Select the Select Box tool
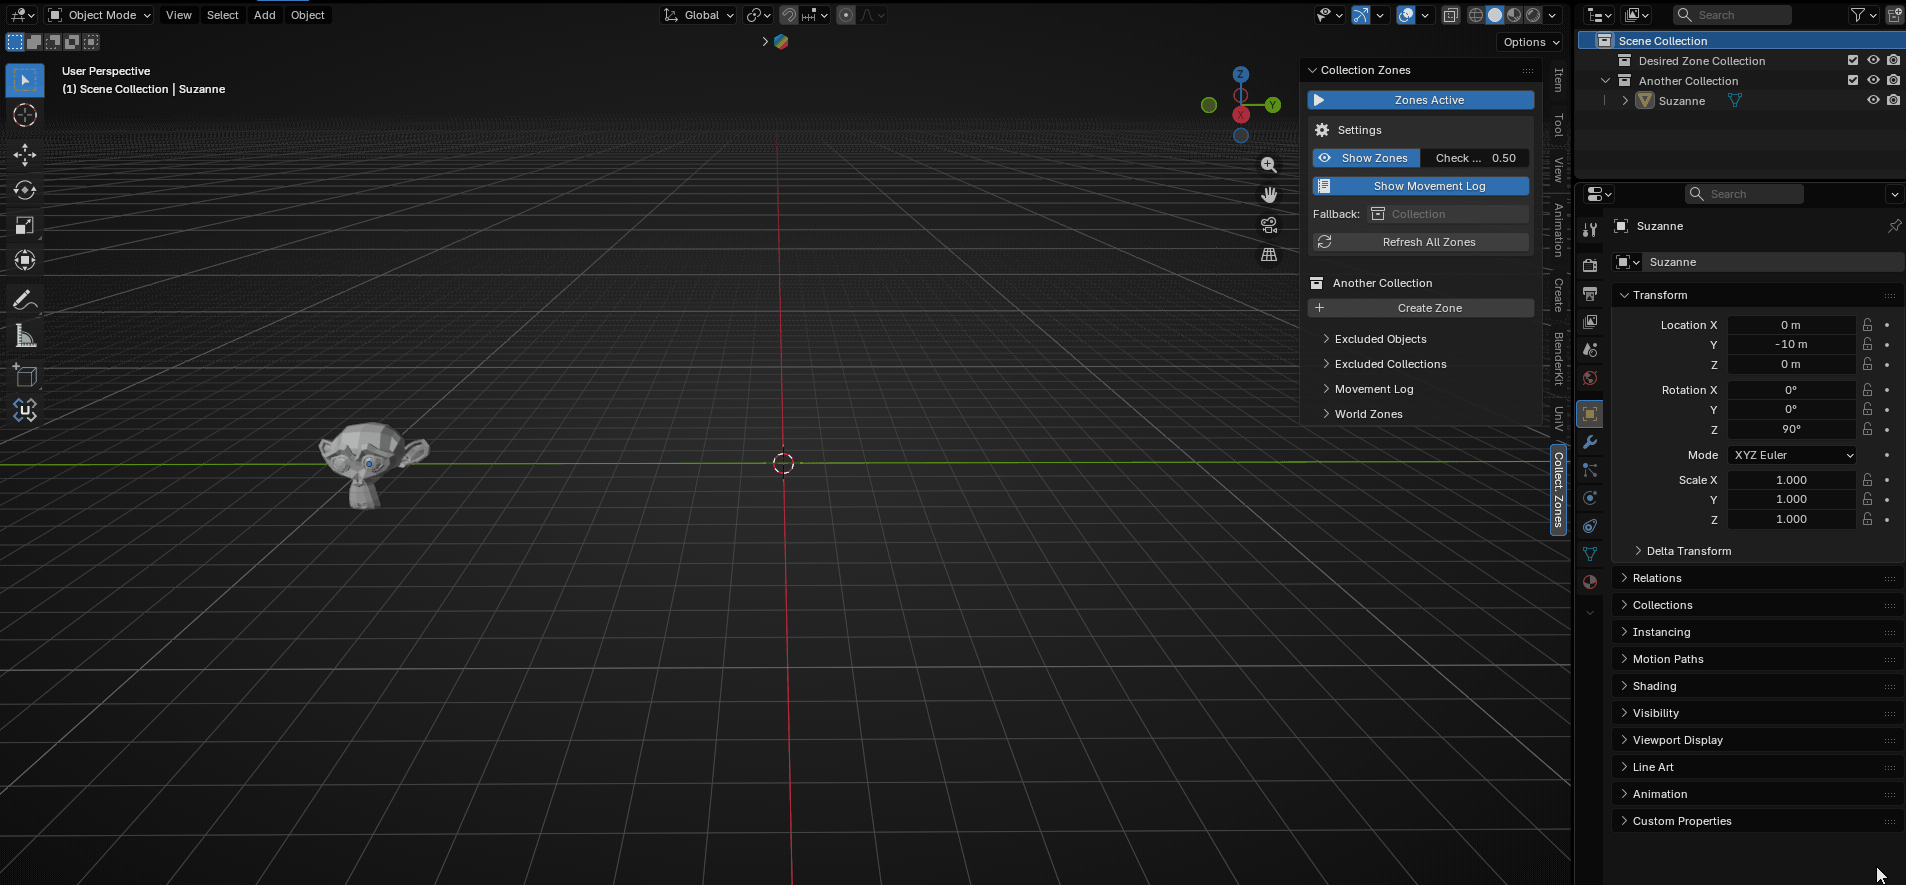This screenshot has width=1906, height=885. coord(25,80)
